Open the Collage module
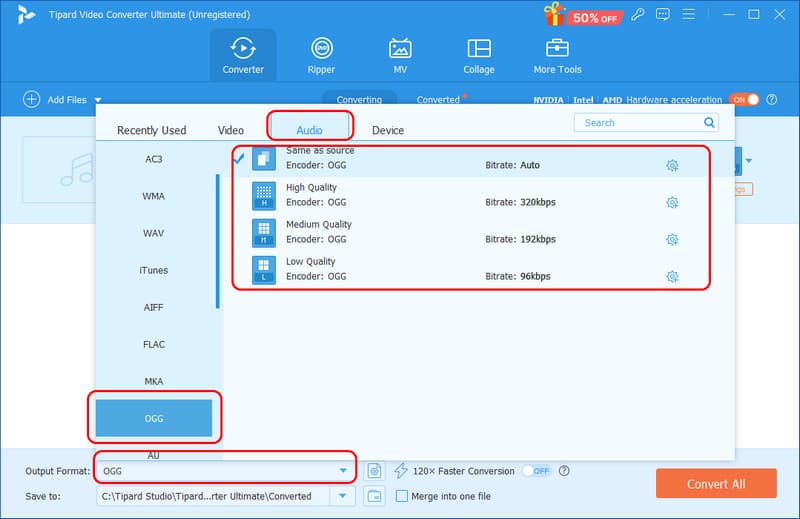800x519 pixels. coord(479,55)
